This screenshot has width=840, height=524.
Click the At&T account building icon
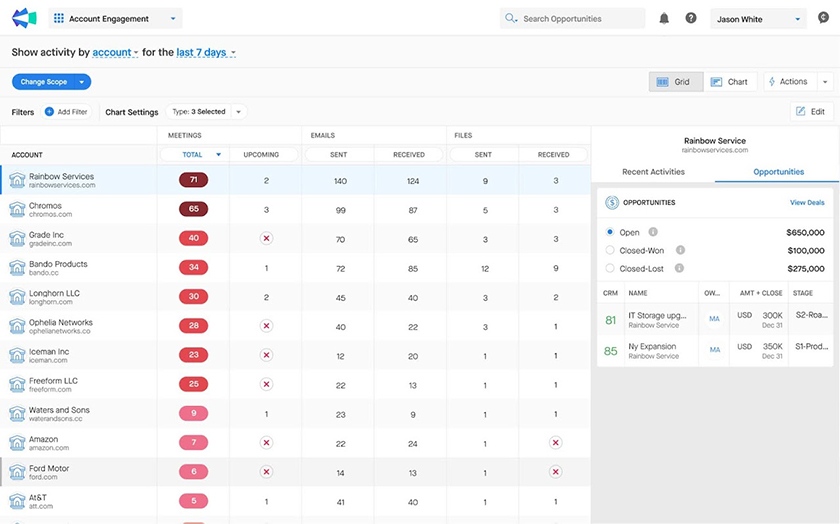click(17, 501)
